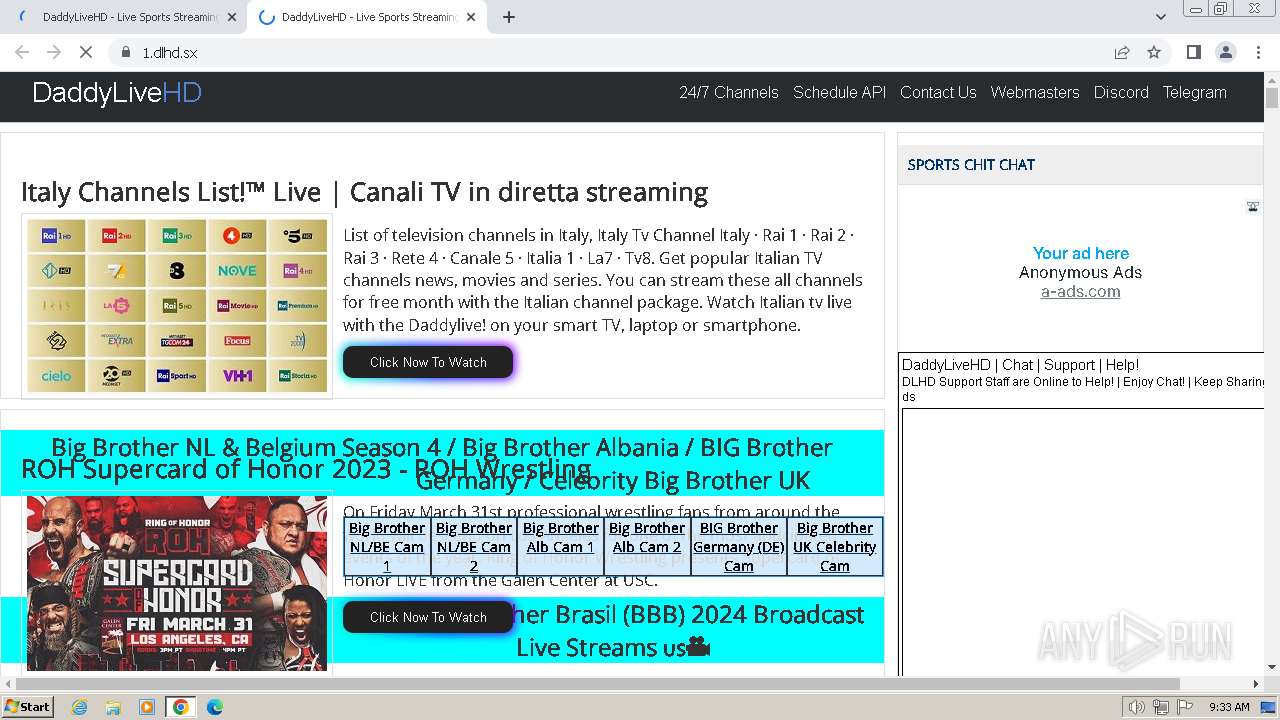Open BIG Brother Germany (DE) Cam

(x=739, y=547)
